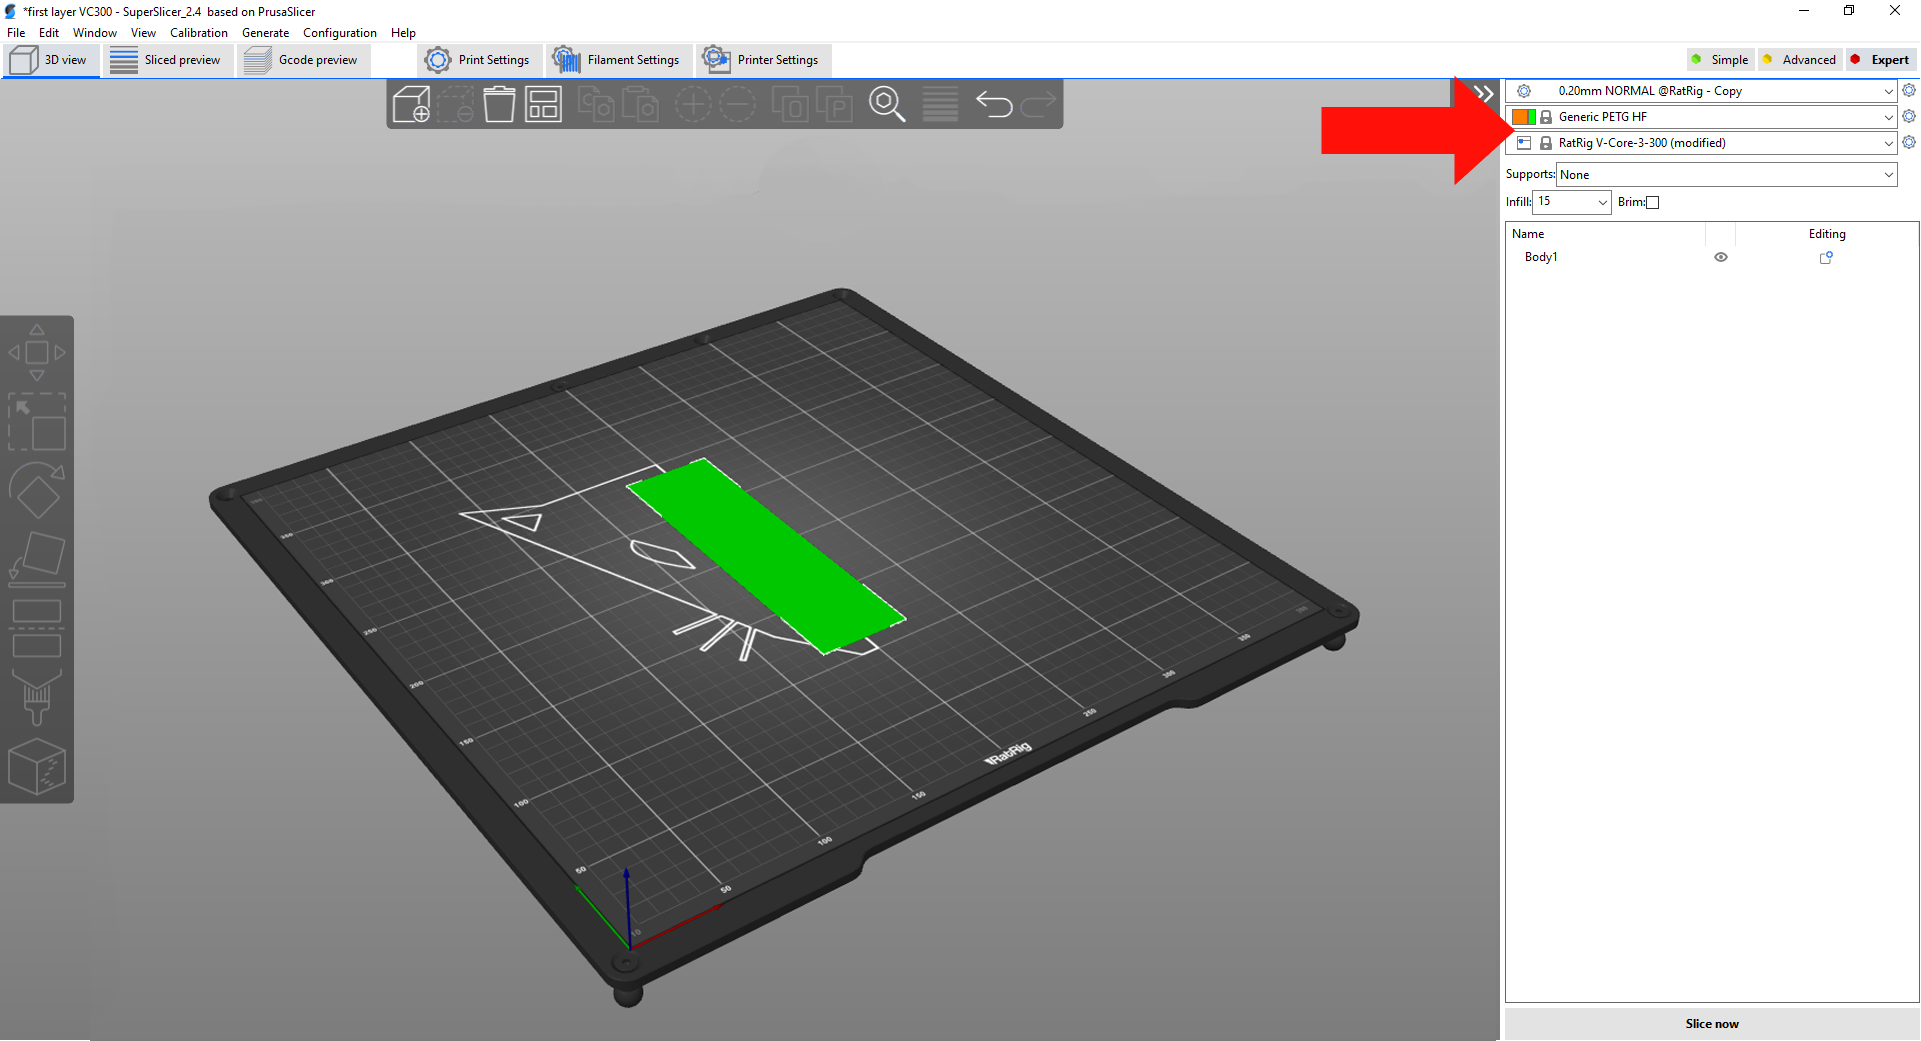Open the 0.20mm NORMAL print preset dropdown
This screenshot has width=1921, height=1041.
(x=1701, y=91)
